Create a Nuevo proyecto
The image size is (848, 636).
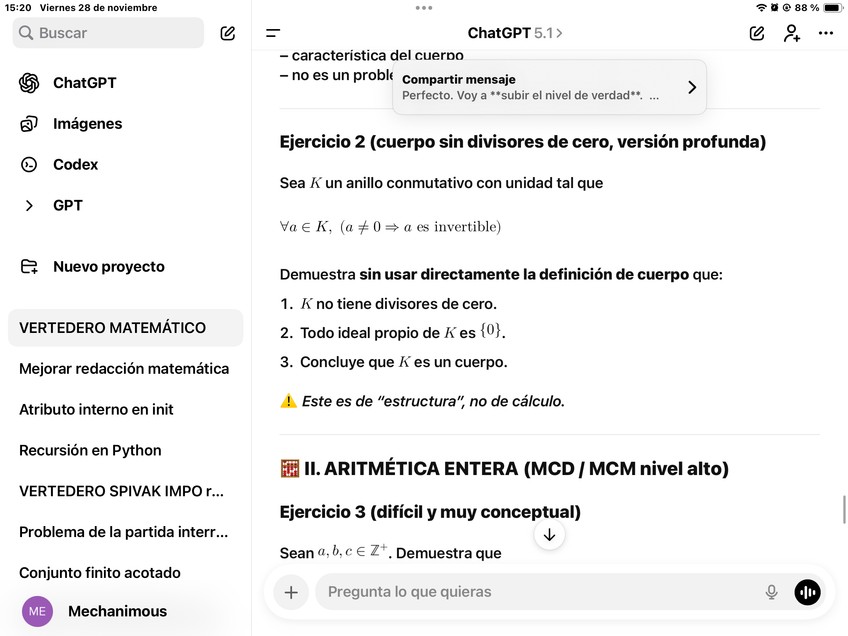click(108, 267)
